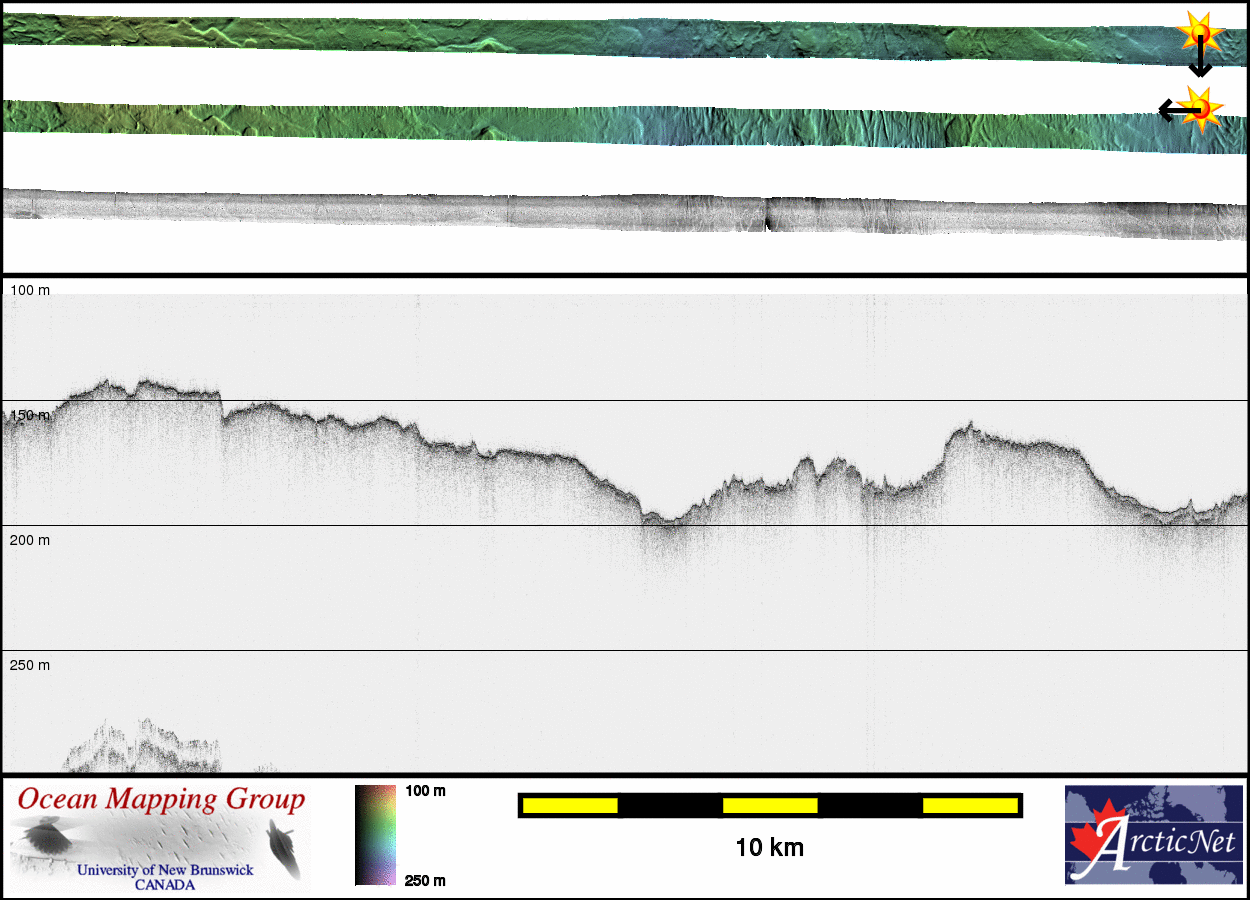Viewport: 1250px width, 900px height.
Task: Select the 100 m color legend label
Action: [x=425, y=791]
